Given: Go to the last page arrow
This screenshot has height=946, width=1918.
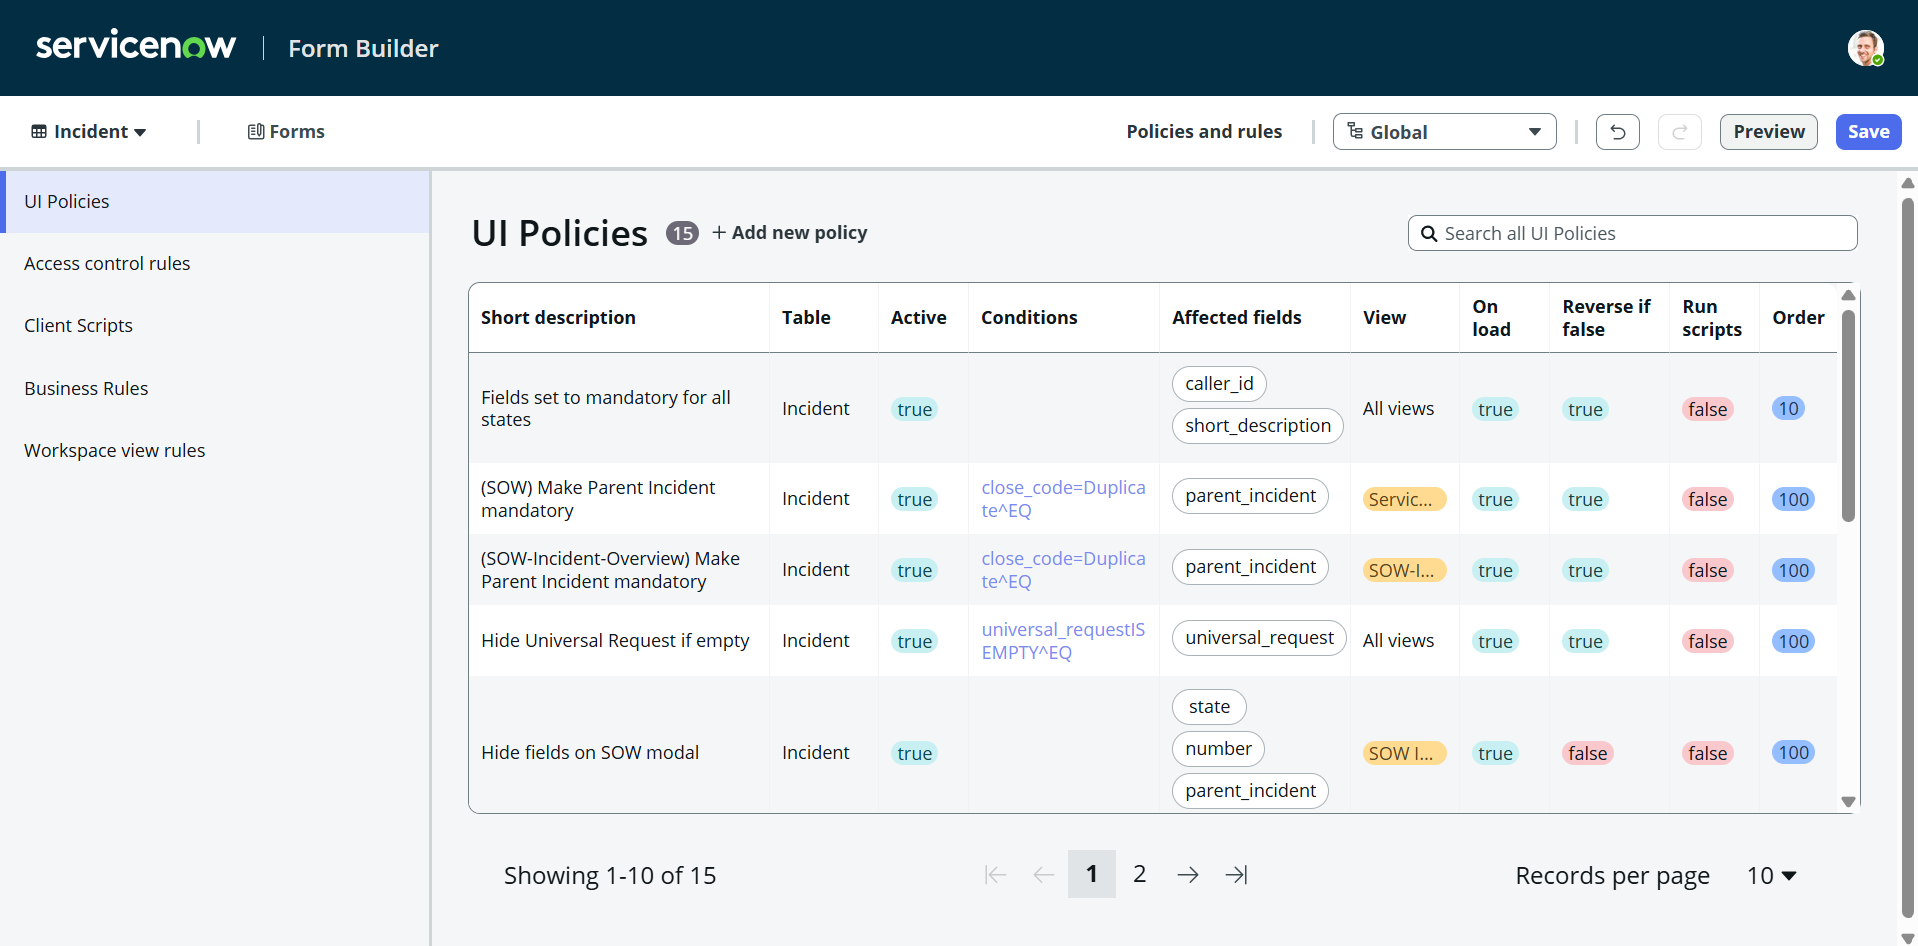Looking at the screenshot, I should 1236,875.
